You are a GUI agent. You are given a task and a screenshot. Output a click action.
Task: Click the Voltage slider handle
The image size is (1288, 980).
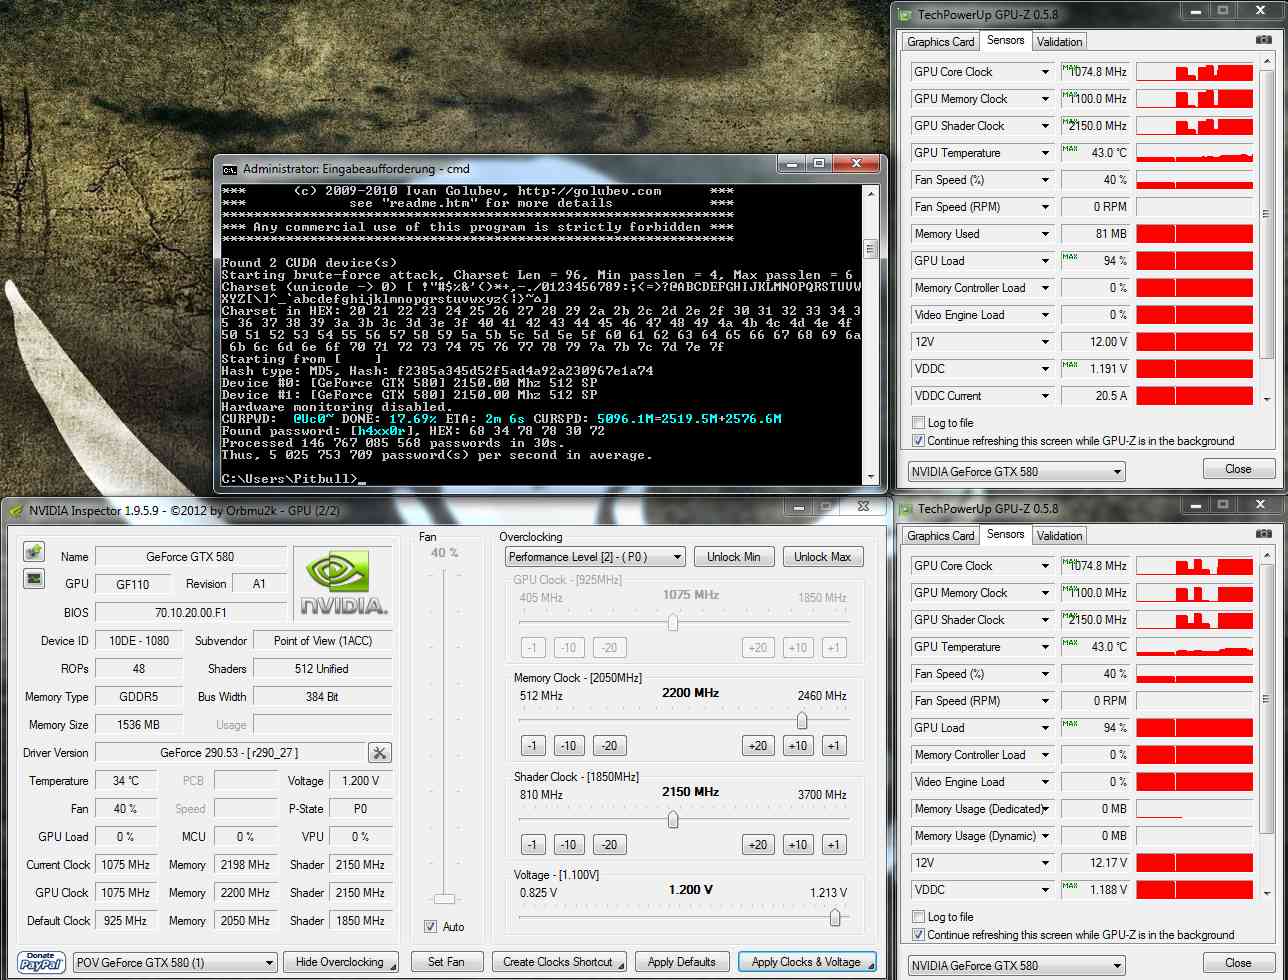point(835,917)
